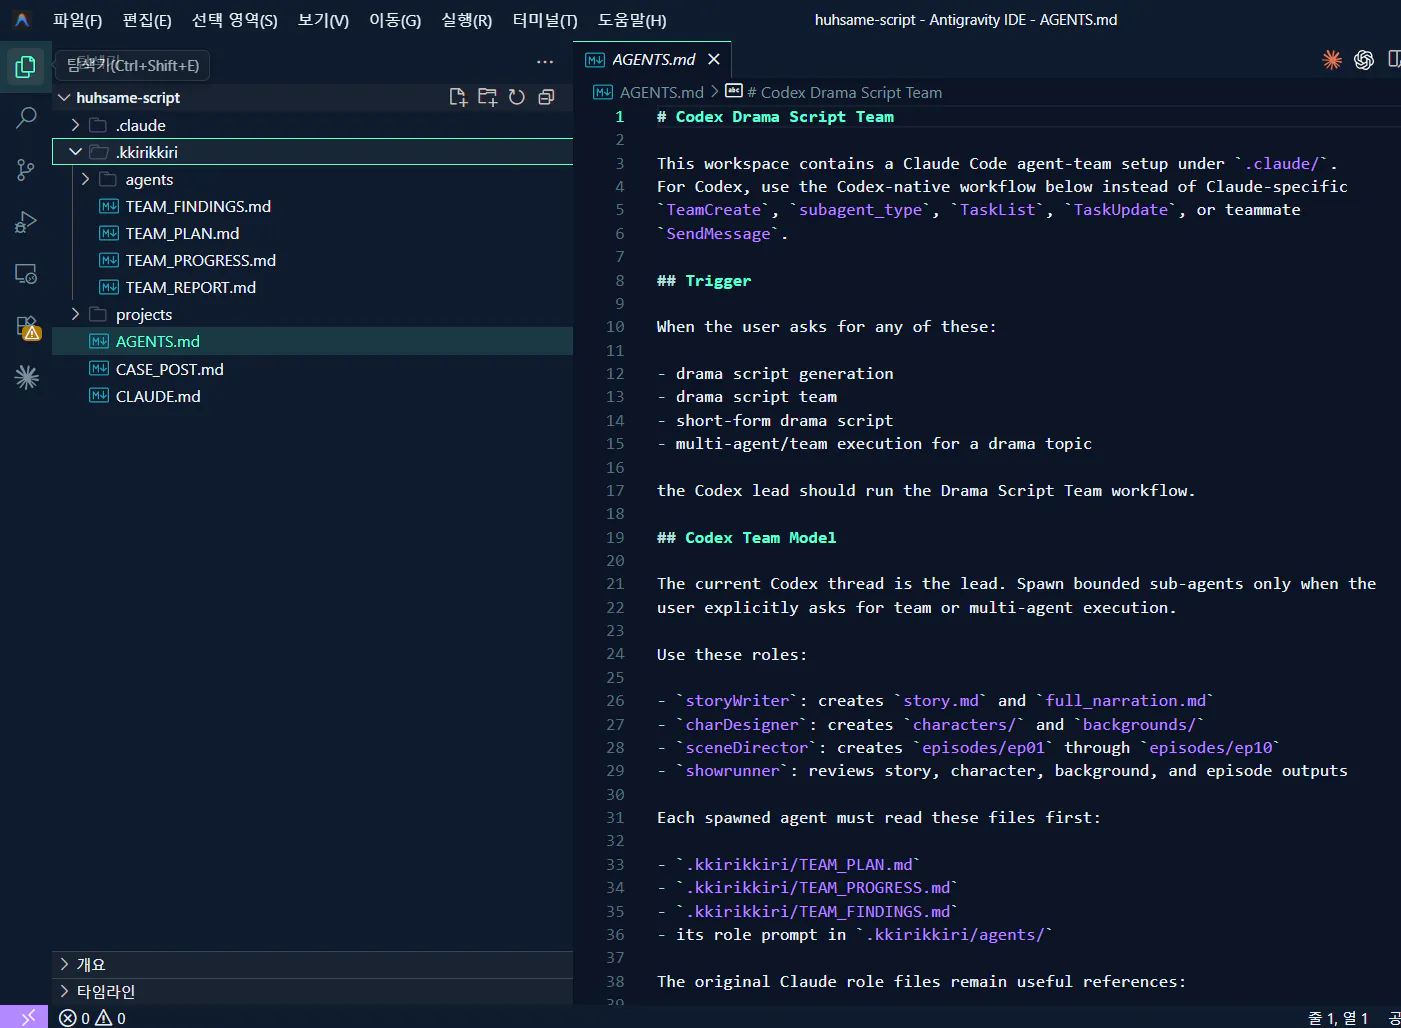Open TEAM_REPORT.md in the file tree
This screenshot has width=1401, height=1028.
pyautogui.click(x=190, y=287)
